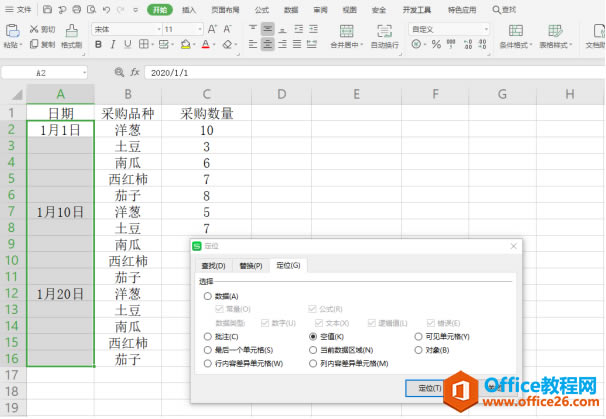Image resolution: width=606 pixels, height=419 pixels.
Task: Select the 列内容差异单元格(M) radio option
Action: [x=313, y=364]
